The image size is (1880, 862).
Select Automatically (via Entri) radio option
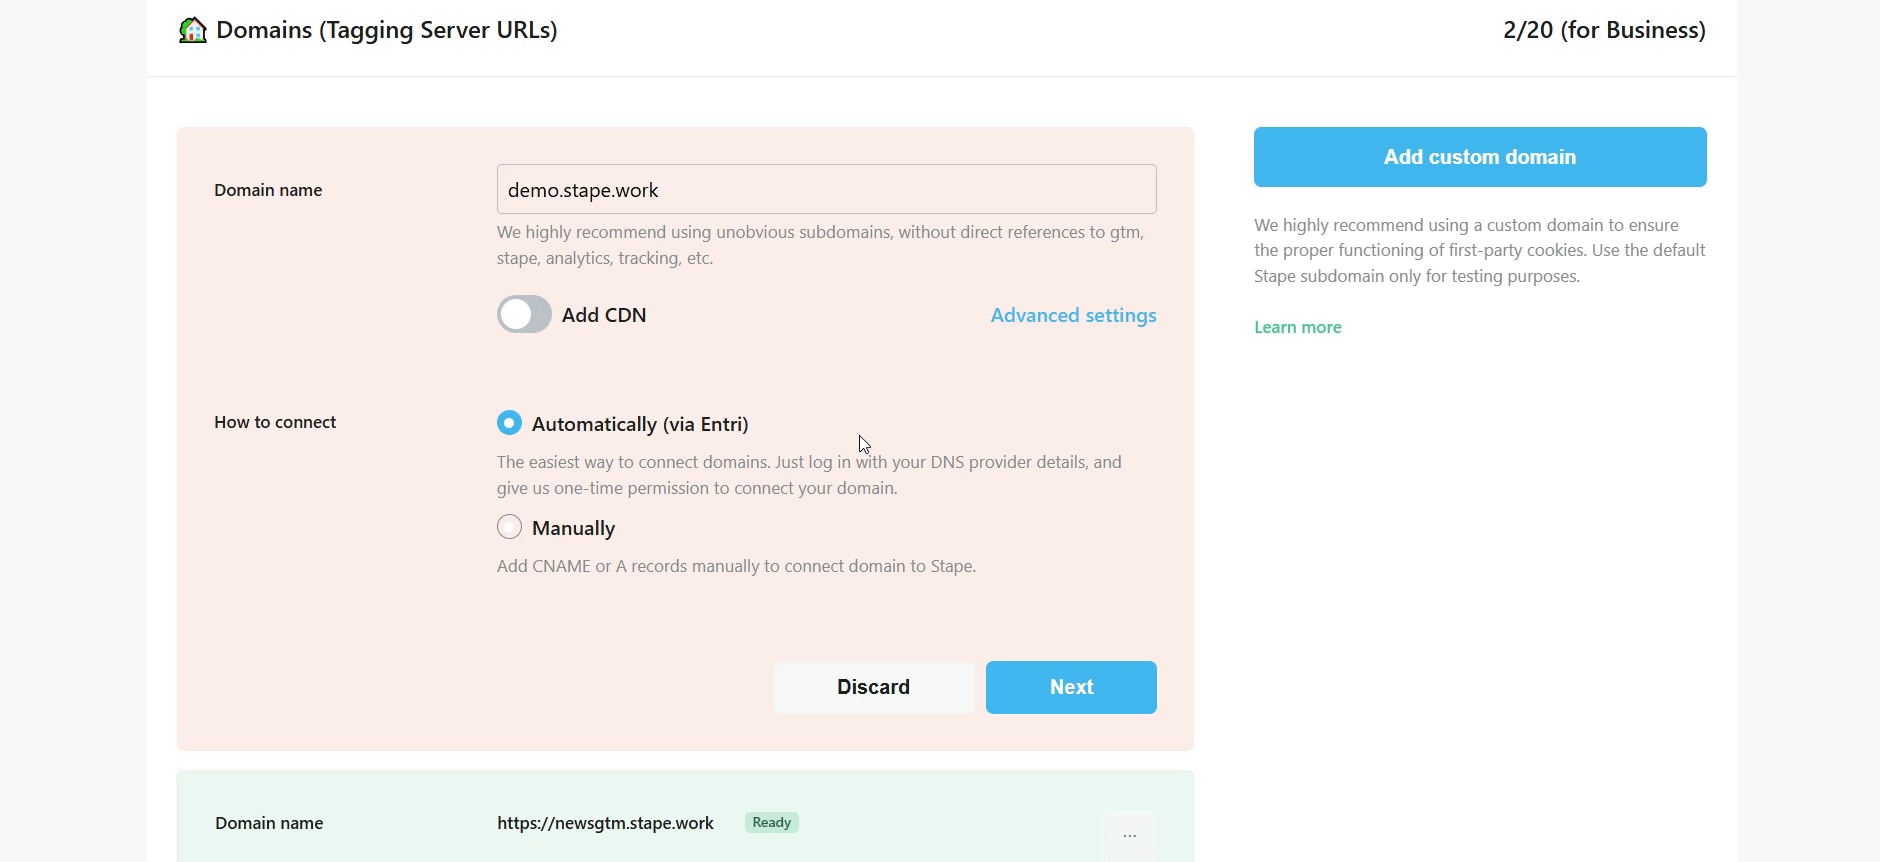509,423
